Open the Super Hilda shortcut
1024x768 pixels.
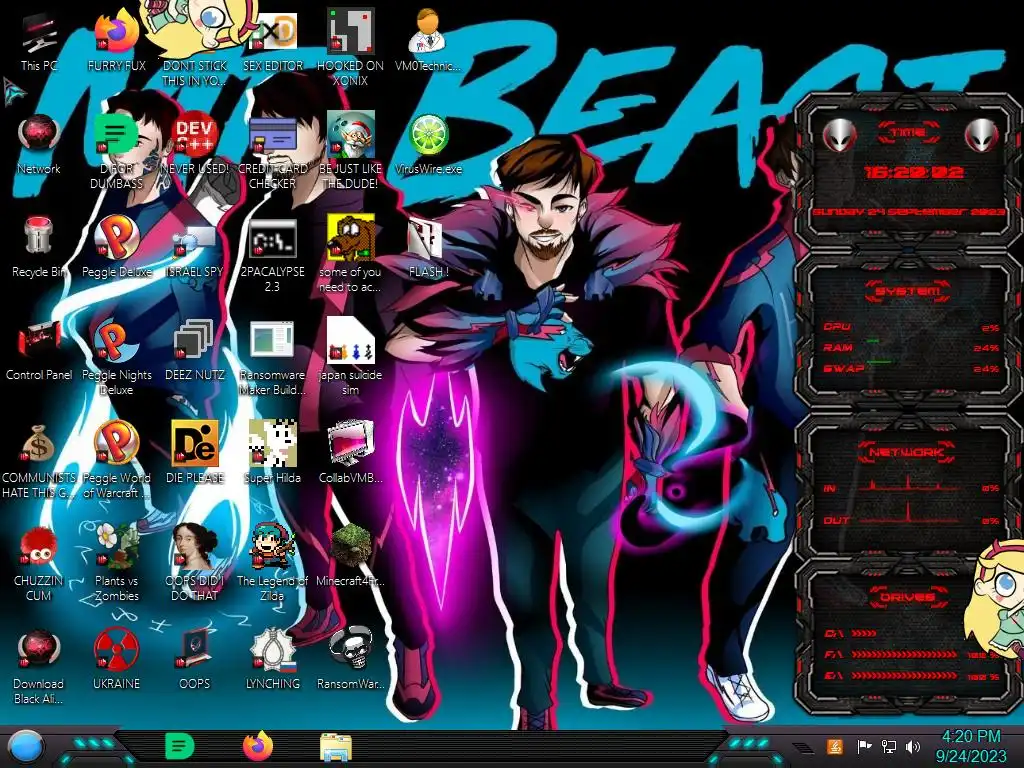pos(272,453)
